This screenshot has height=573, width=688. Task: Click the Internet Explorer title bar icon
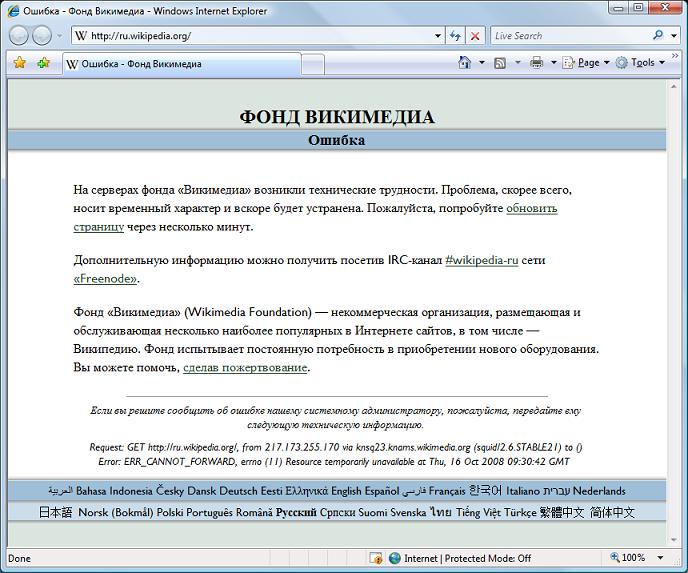tap(13, 11)
